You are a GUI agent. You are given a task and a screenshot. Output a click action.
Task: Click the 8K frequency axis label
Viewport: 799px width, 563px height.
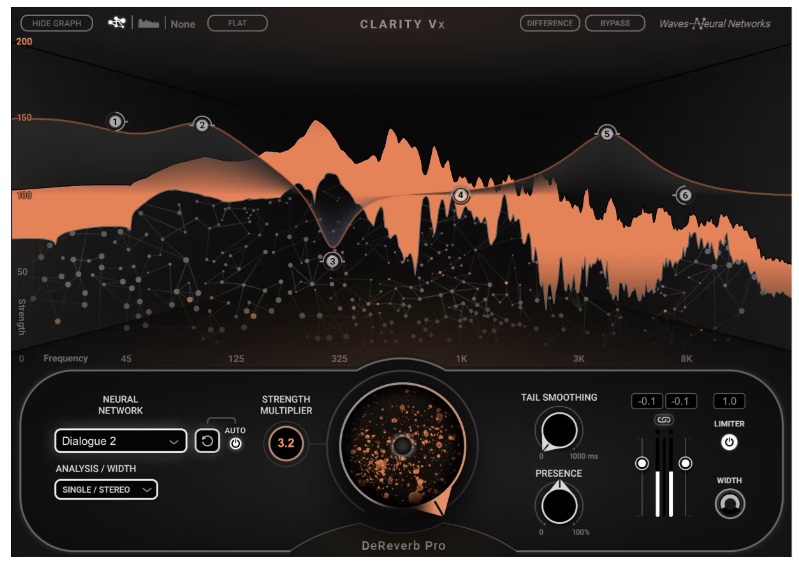point(686,359)
